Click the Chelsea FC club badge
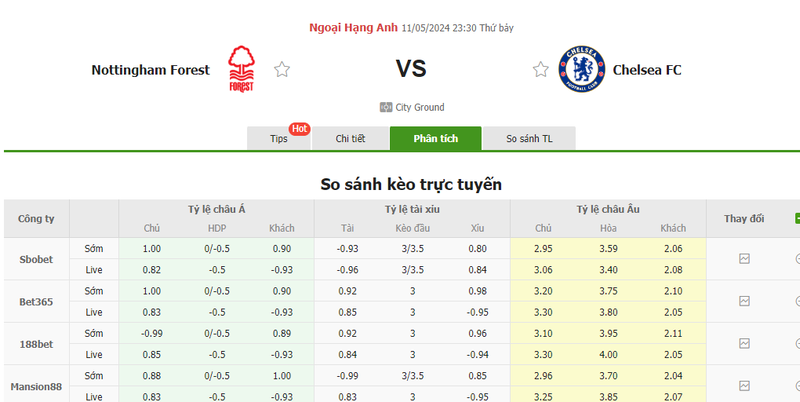800x402 pixels. [582, 69]
